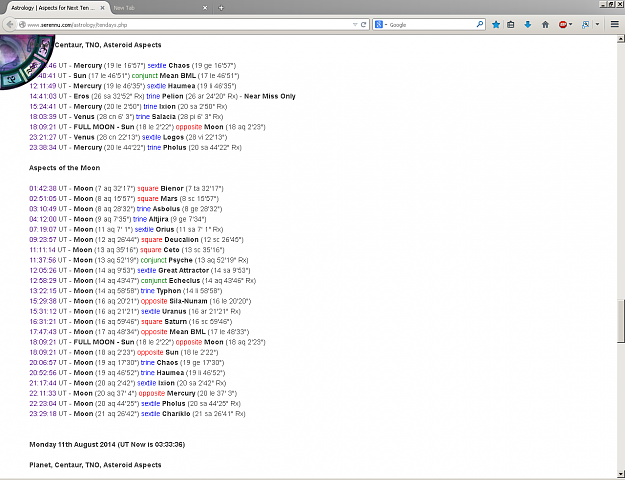Click 'Uranus' in Moon sextile row

(174, 312)
